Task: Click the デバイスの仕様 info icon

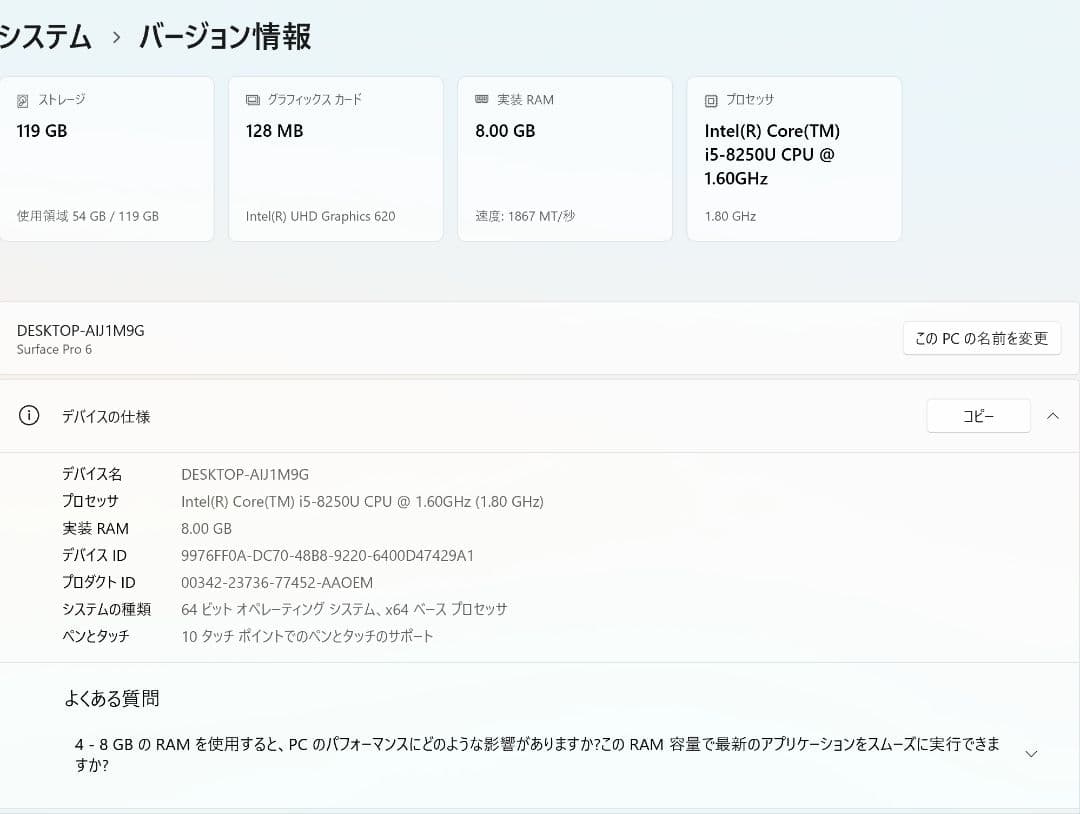Action: 28,416
